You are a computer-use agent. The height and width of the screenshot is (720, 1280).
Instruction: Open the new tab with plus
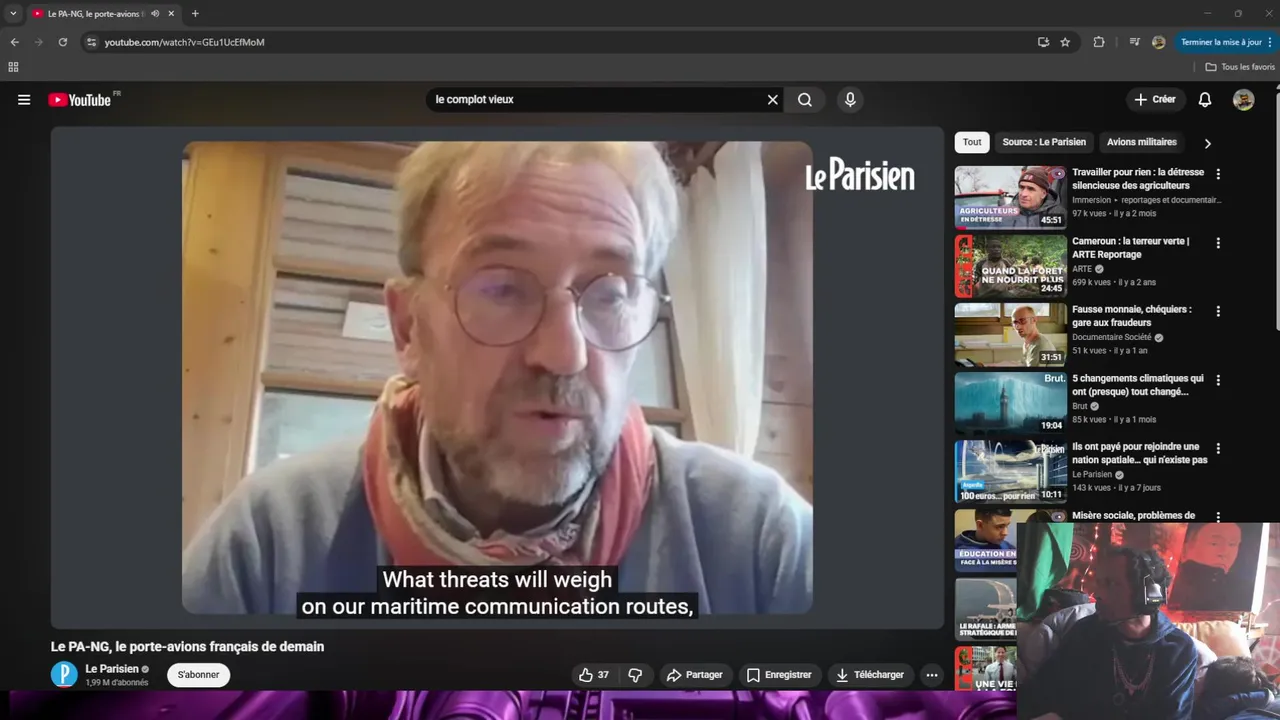point(195,14)
